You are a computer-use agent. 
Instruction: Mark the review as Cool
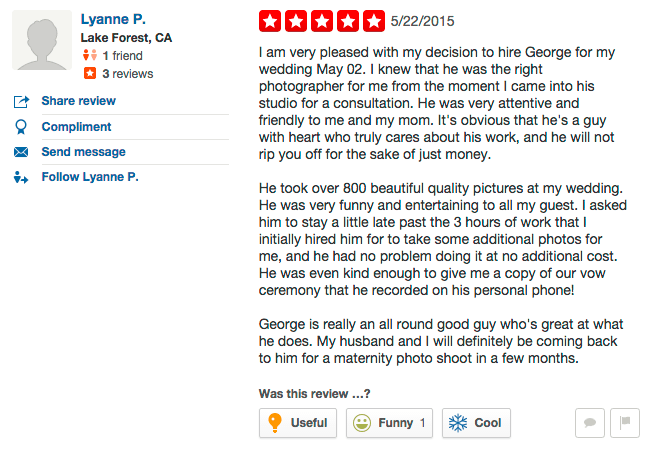[x=476, y=423]
